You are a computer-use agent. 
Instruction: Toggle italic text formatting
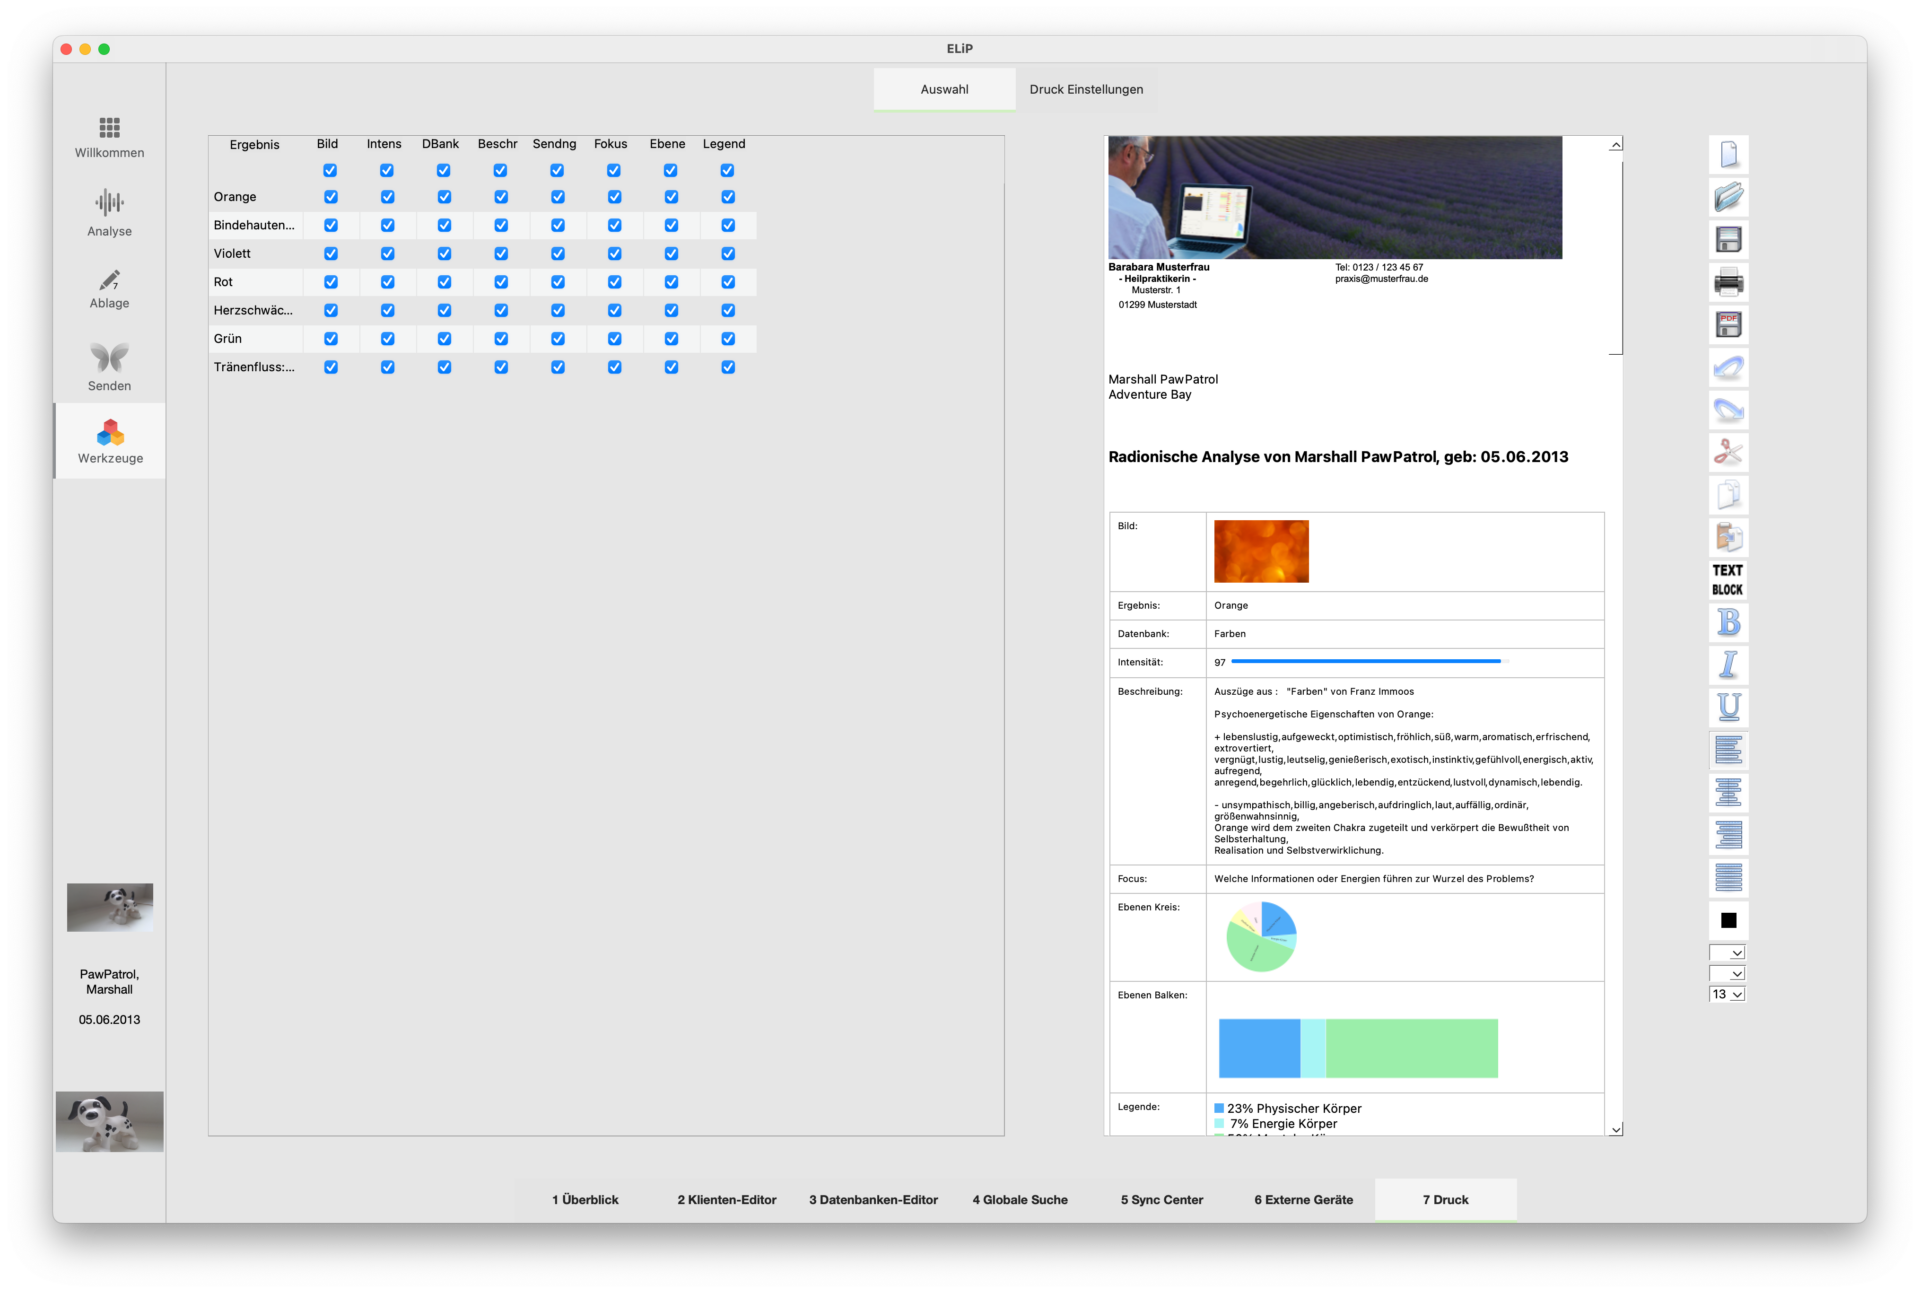pos(1728,665)
